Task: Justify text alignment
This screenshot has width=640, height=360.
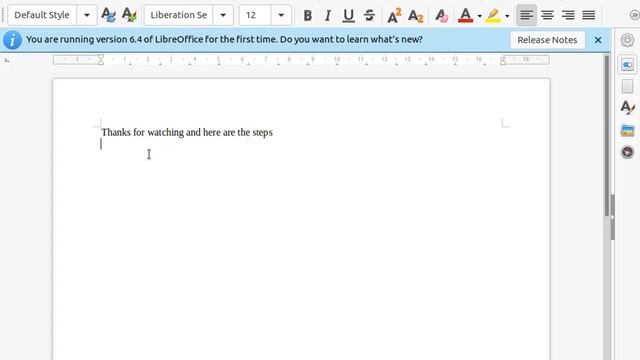Action: click(x=589, y=16)
